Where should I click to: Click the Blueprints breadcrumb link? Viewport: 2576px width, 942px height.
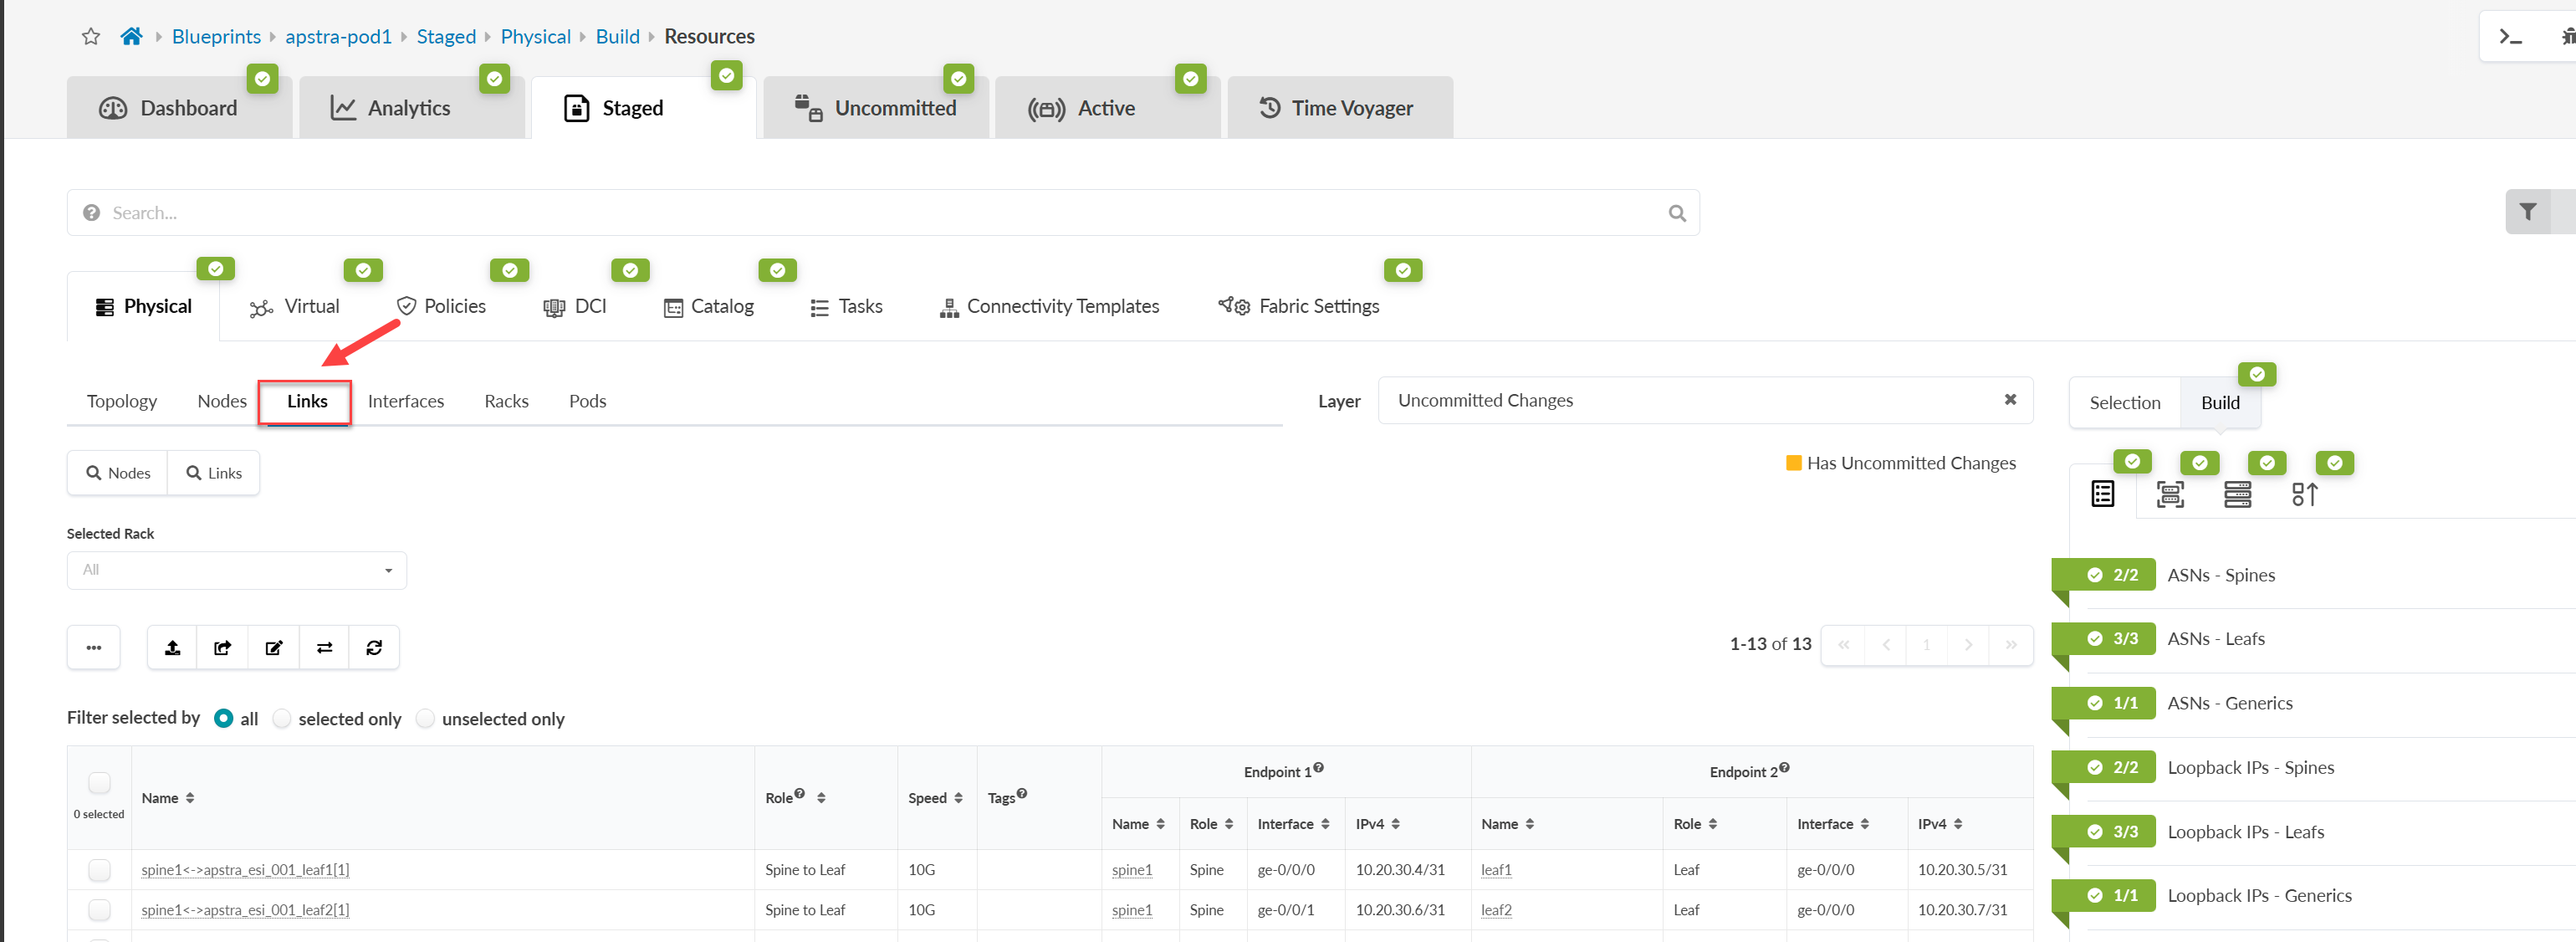[x=216, y=37]
